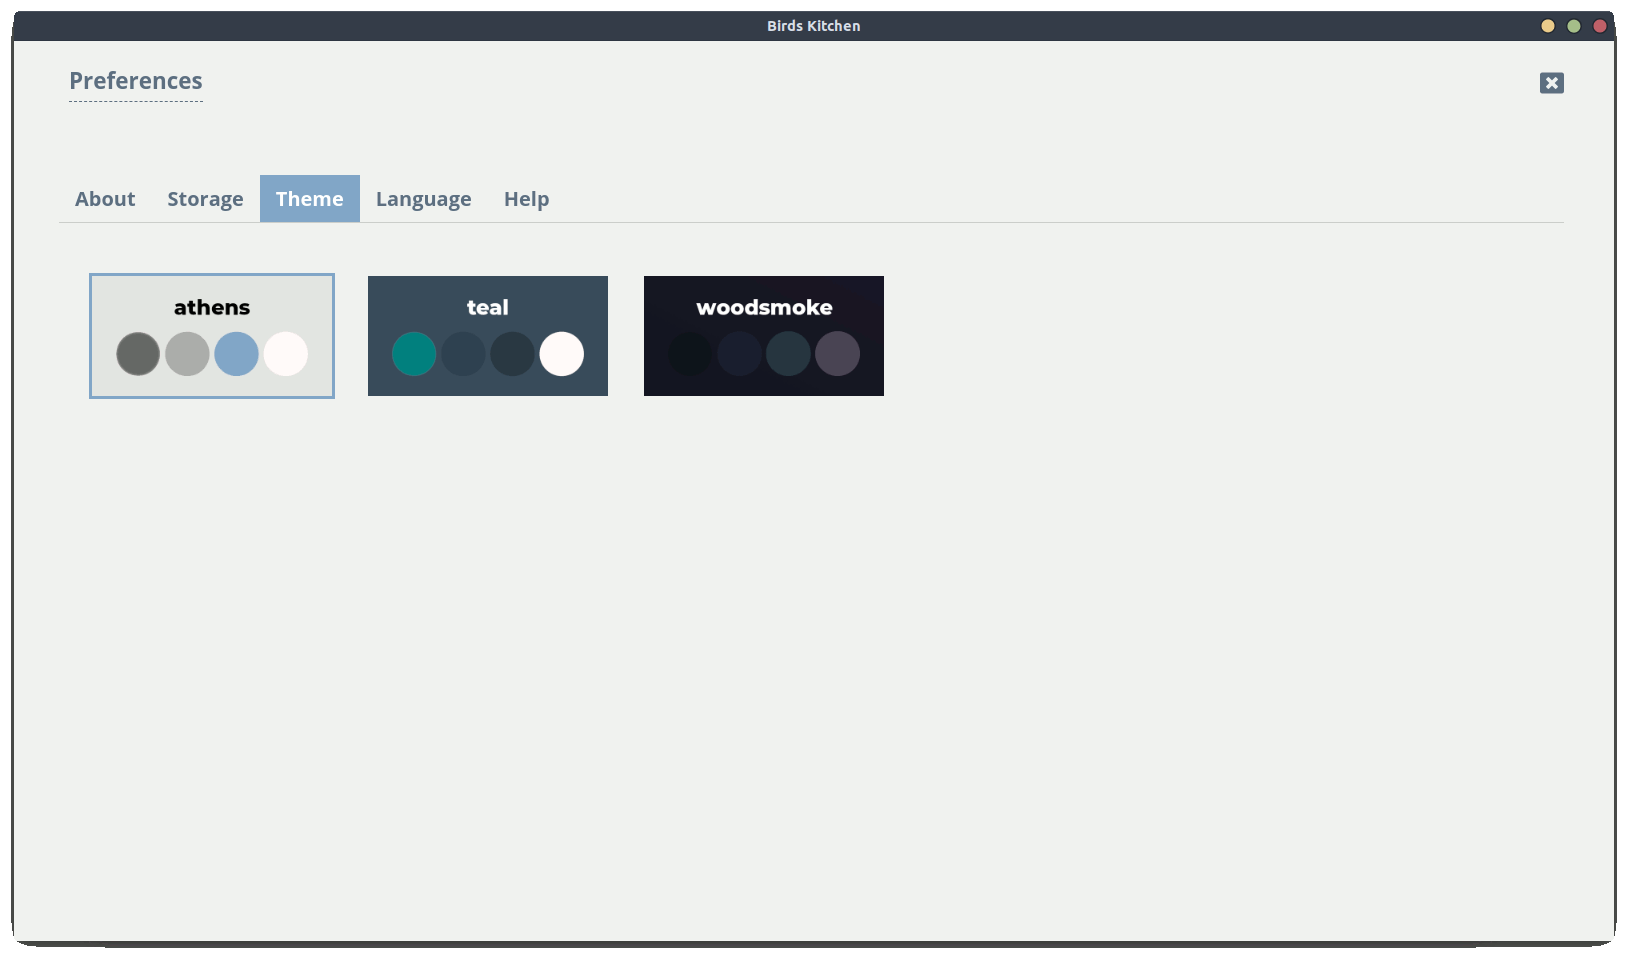Click the teal theme label
Screen dimensions: 1628x959
click(x=488, y=307)
